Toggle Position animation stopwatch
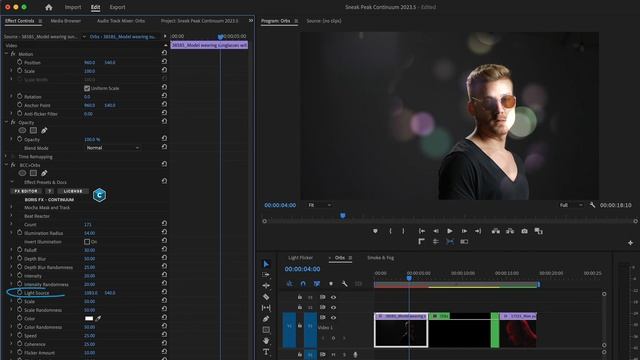Viewport: 640px width, 360px height. pos(20,62)
